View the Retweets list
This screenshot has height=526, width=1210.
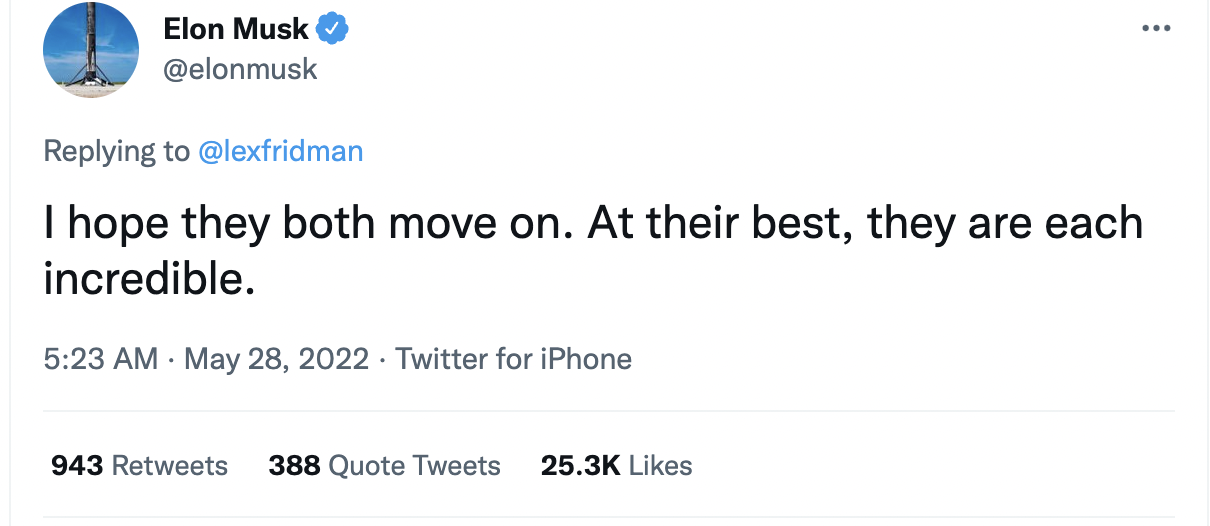point(170,465)
